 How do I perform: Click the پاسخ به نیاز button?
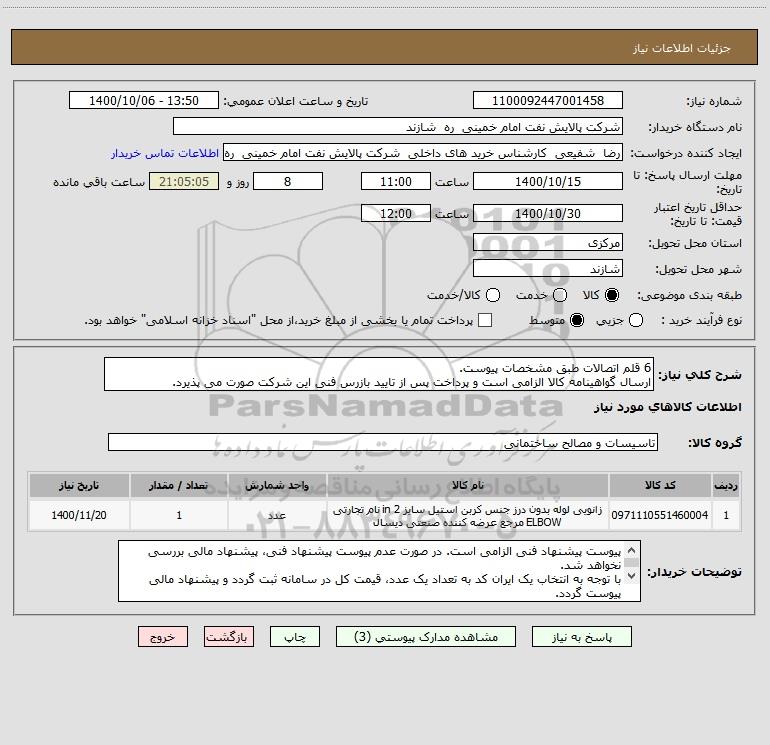[x=581, y=636]
